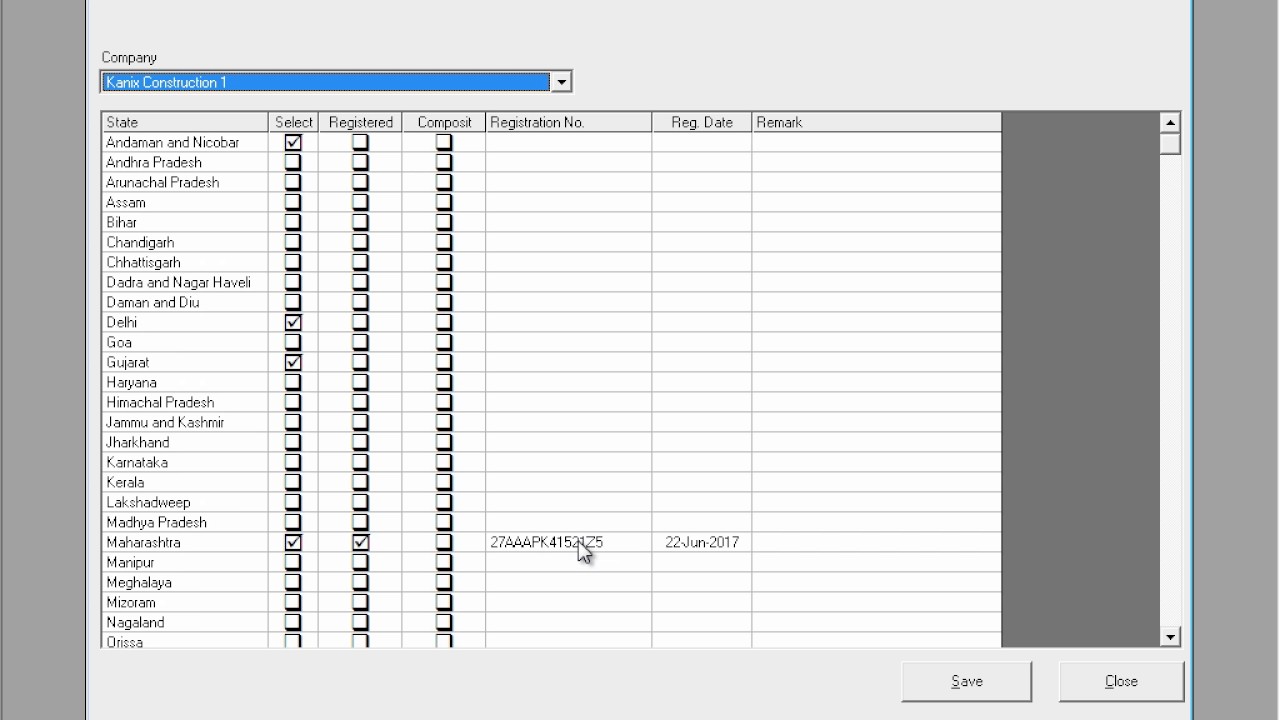Click the Registration No. column header

[x=569, y=122]
